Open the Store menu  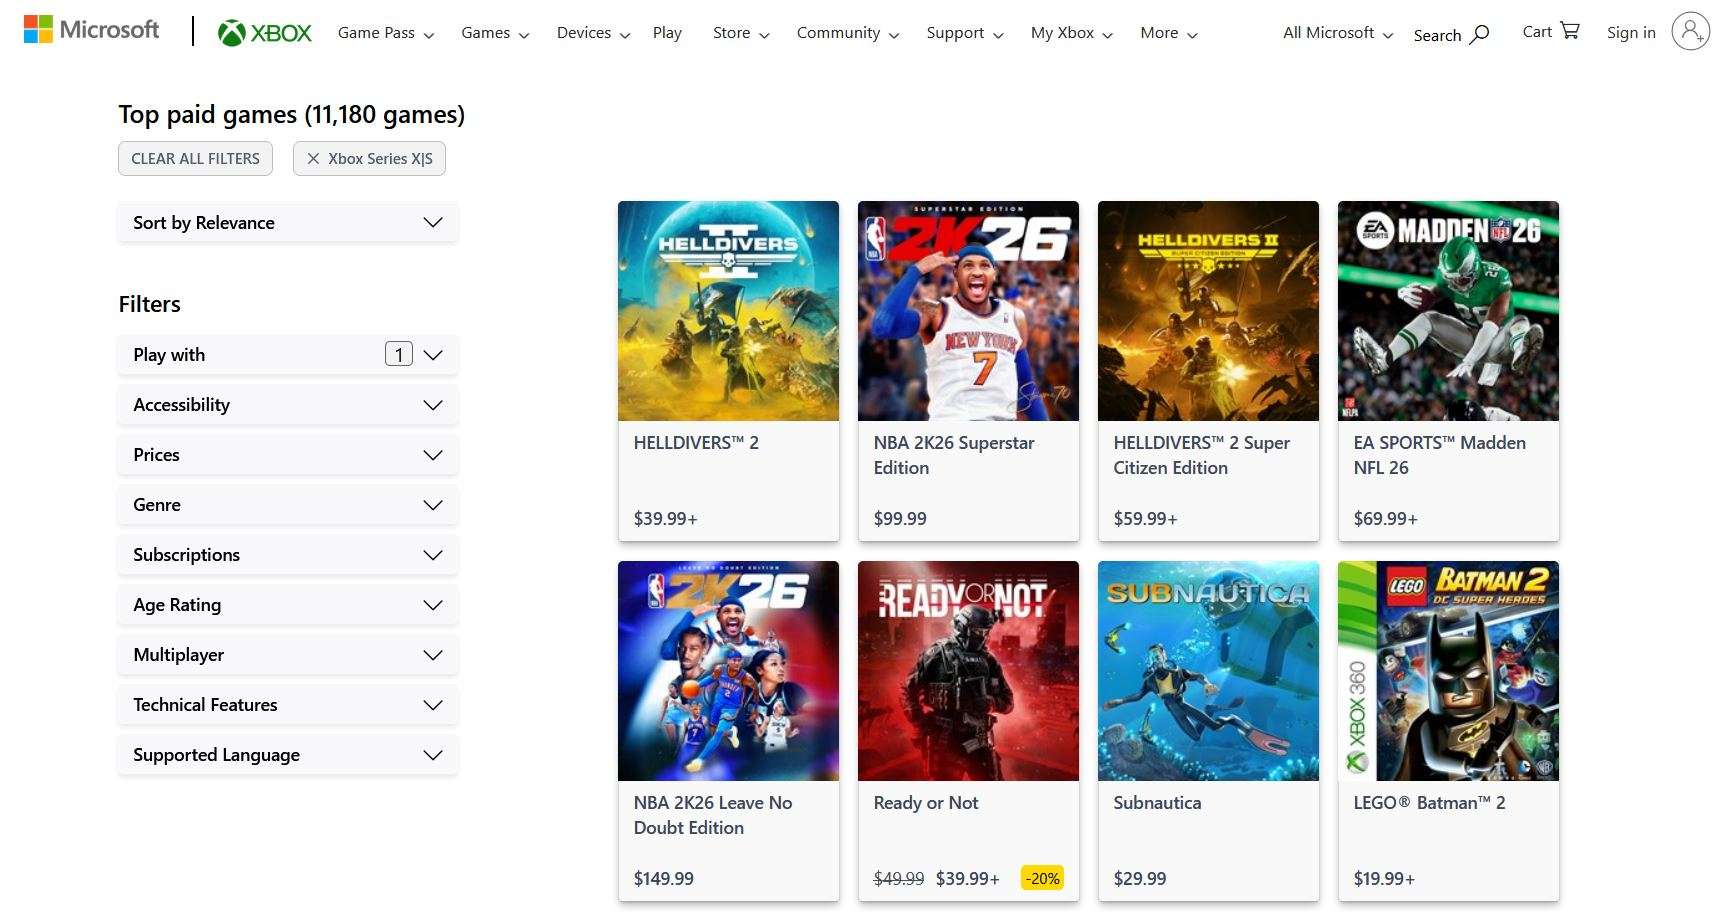click(x=741, y=33)
